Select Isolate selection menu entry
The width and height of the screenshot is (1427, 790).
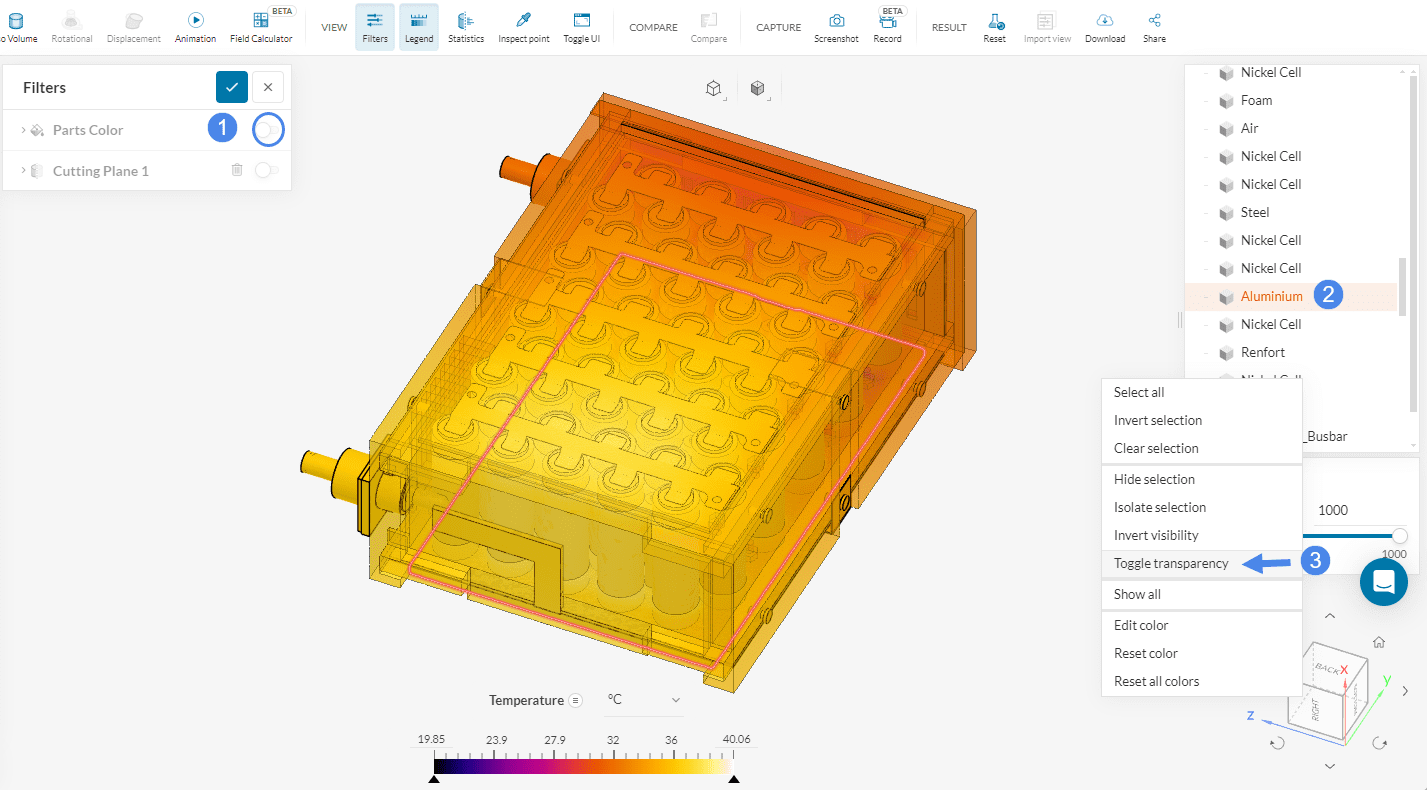(x=1160, y=507)
